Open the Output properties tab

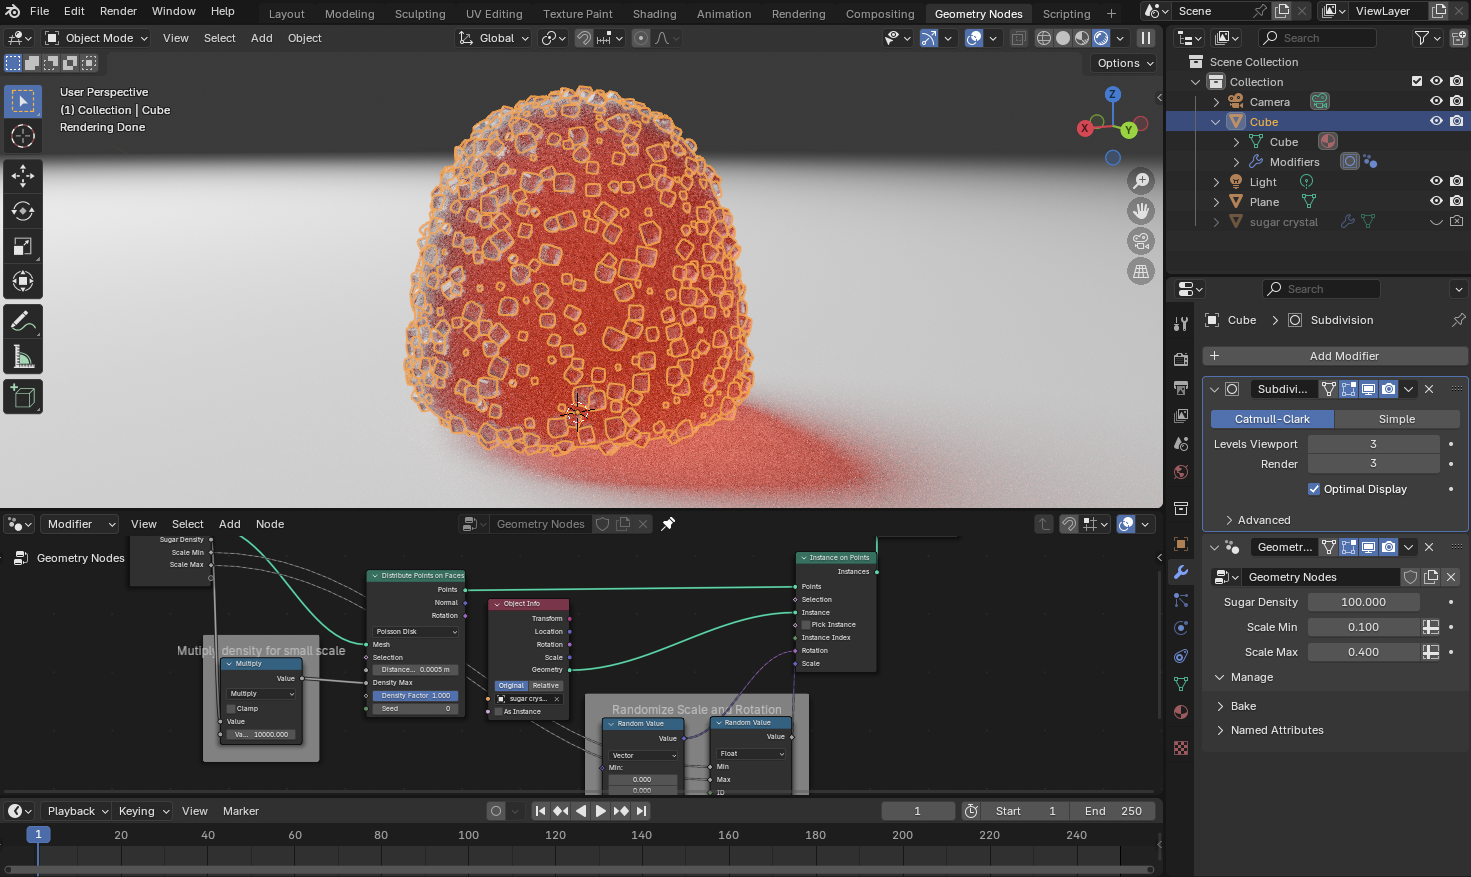[x=1181, y=387]
